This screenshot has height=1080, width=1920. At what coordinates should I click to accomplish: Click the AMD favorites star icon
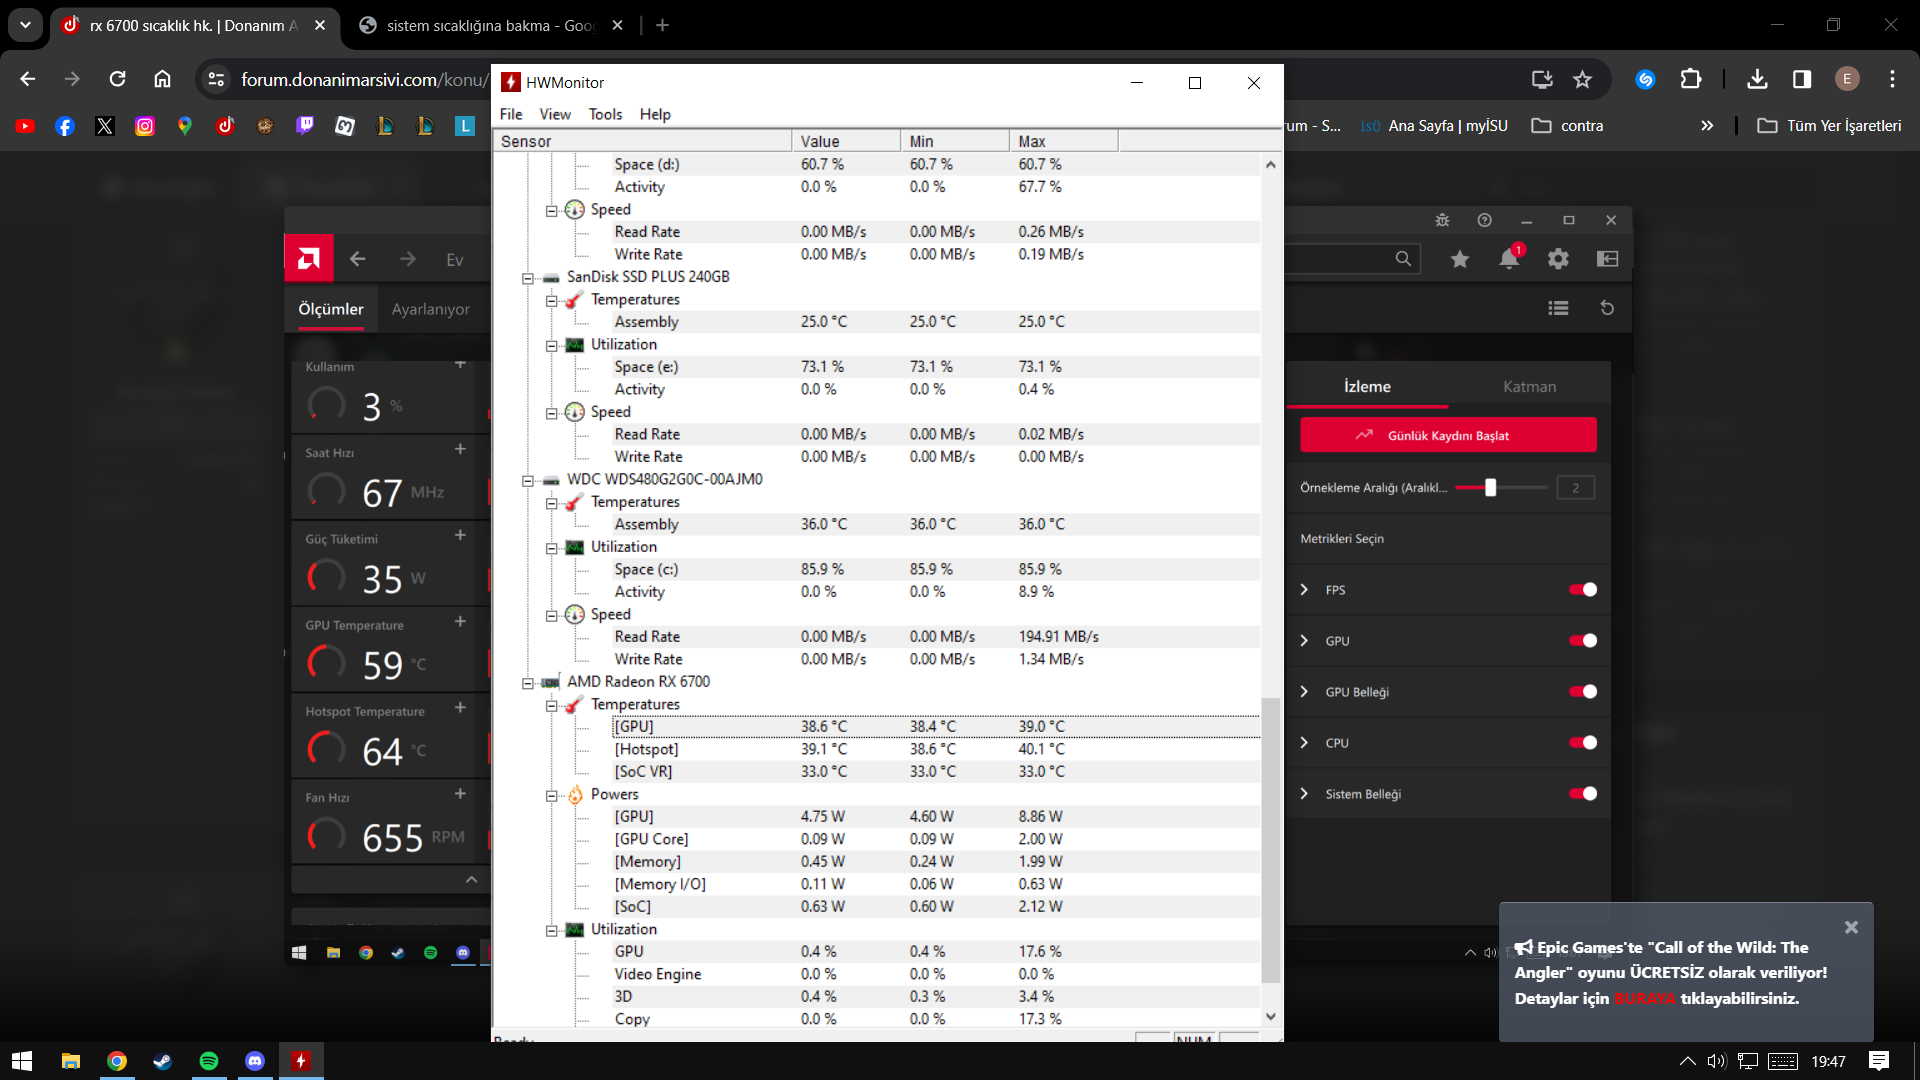pyautogui.click(x=1460, y=259)
